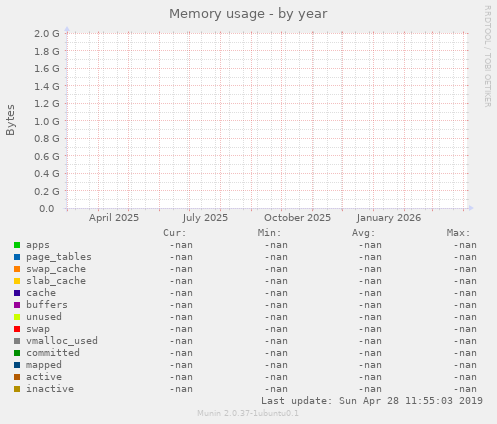Click the 'active' legend label
497x424 pixels.
44,377
